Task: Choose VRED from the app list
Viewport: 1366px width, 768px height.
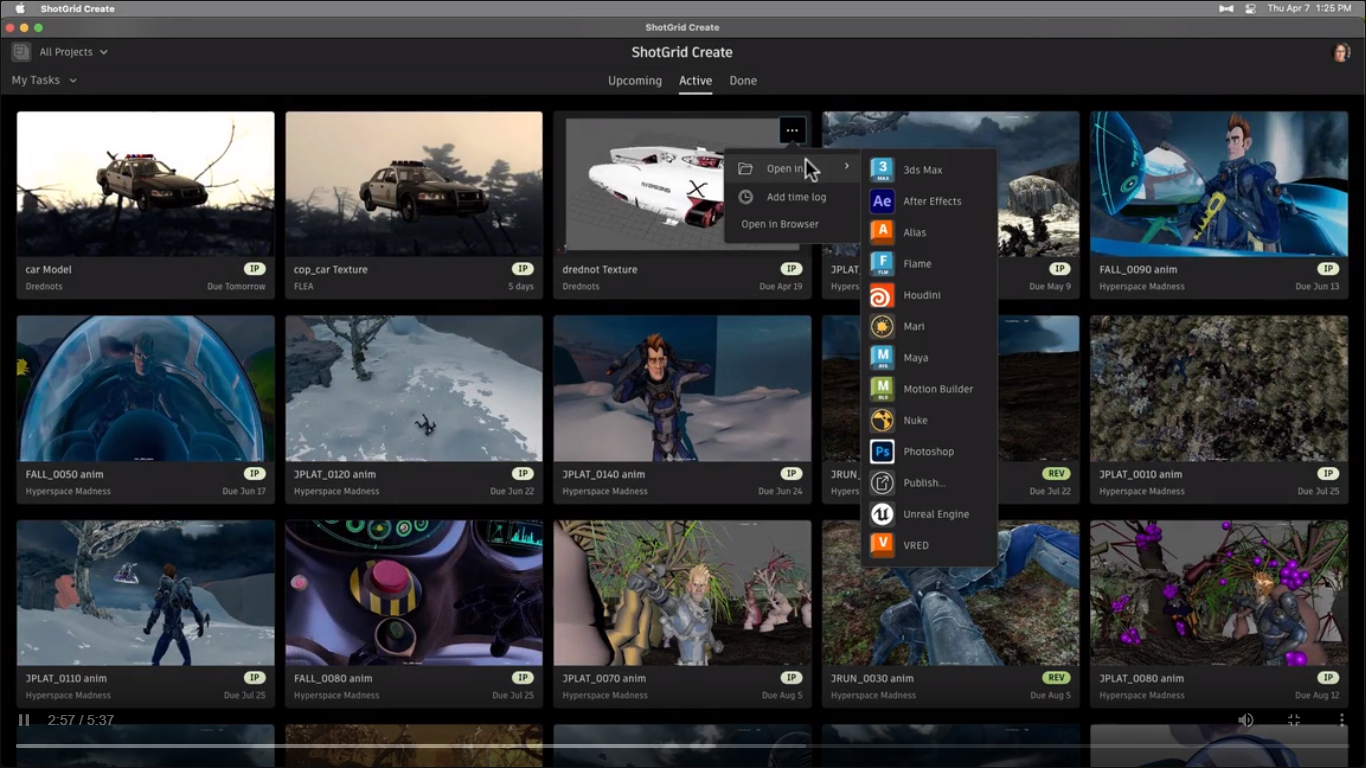Action: (928, 545)
